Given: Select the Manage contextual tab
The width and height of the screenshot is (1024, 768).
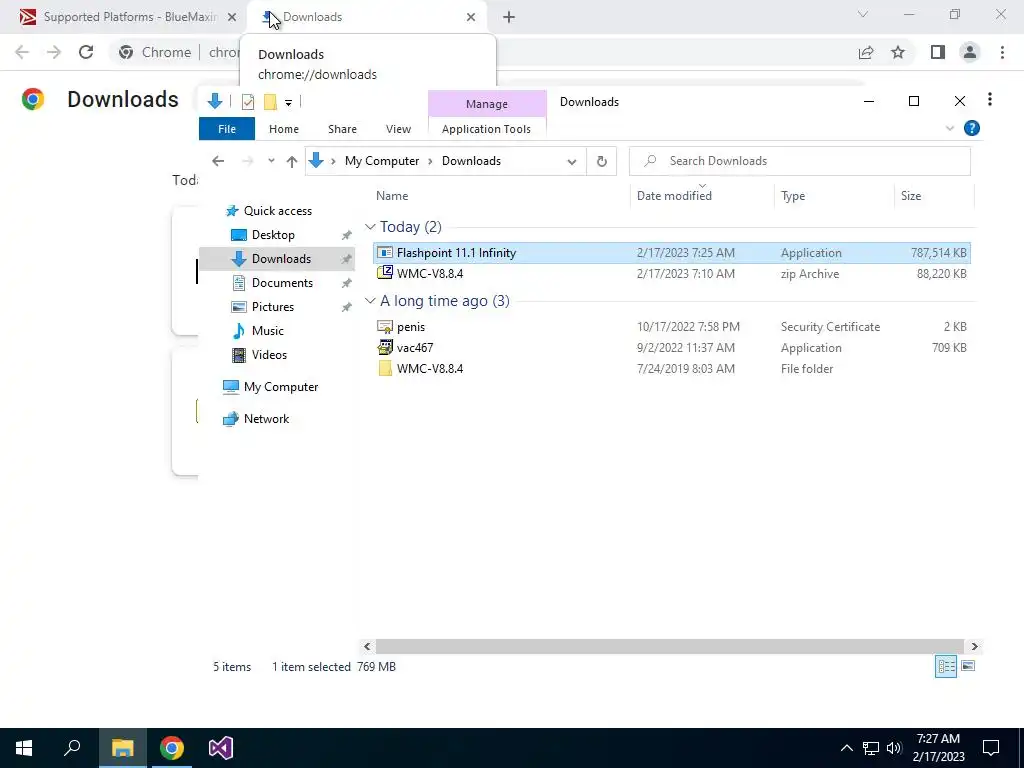Looking at the screenshot, I should point(487,104).
